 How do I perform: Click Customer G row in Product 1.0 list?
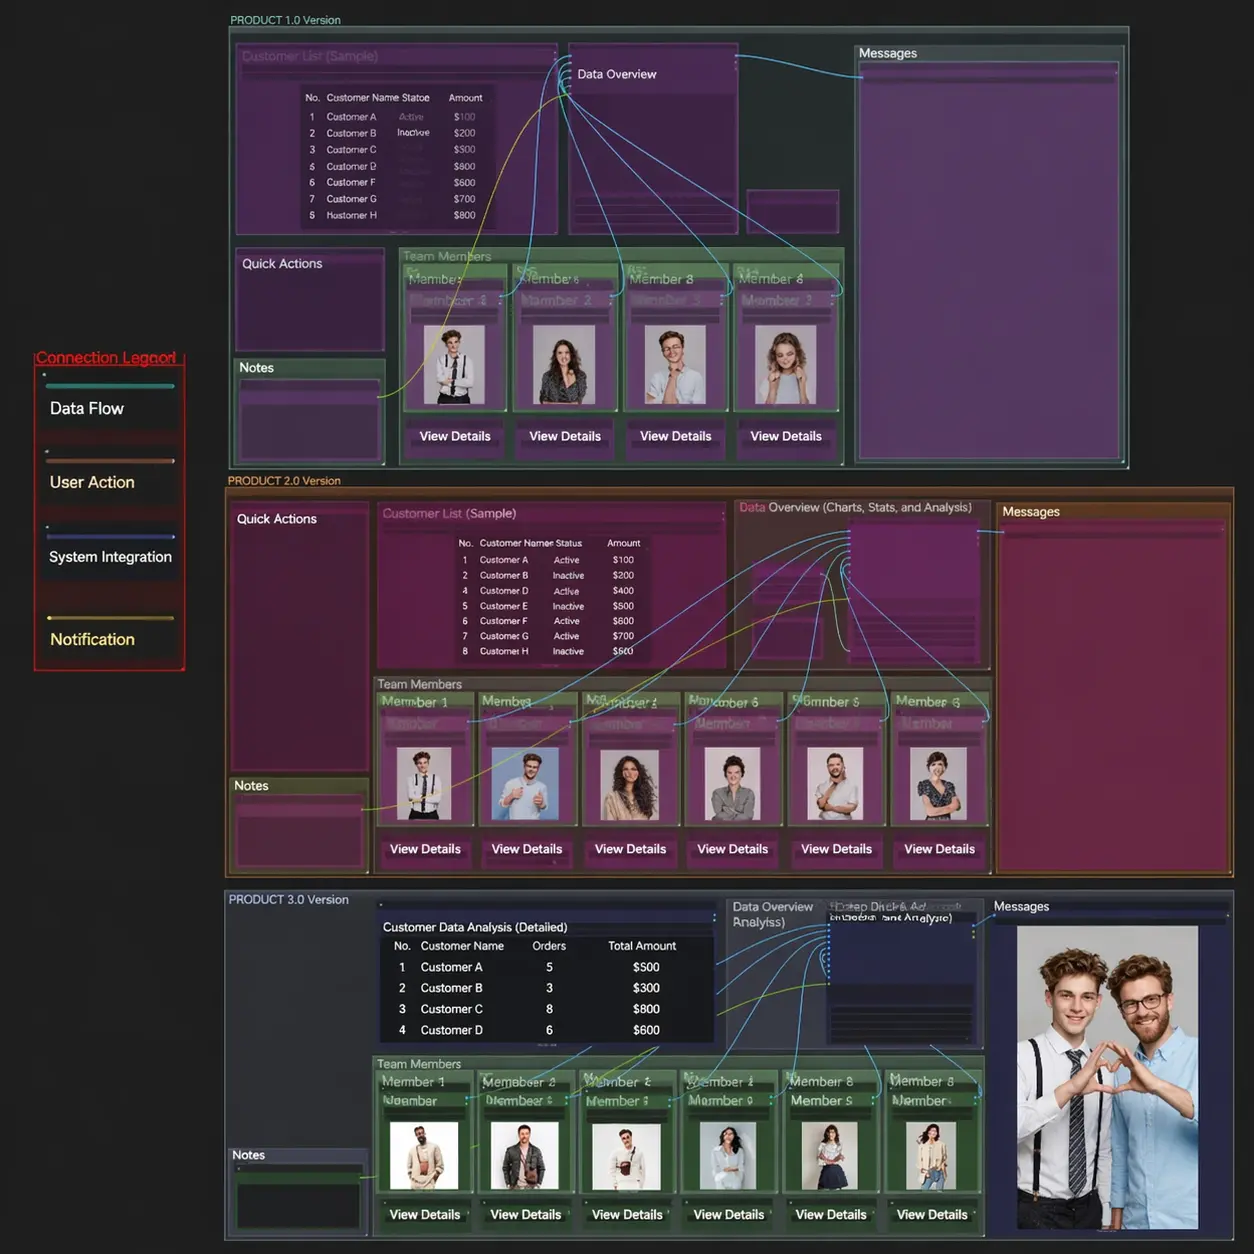pos(395,199)
